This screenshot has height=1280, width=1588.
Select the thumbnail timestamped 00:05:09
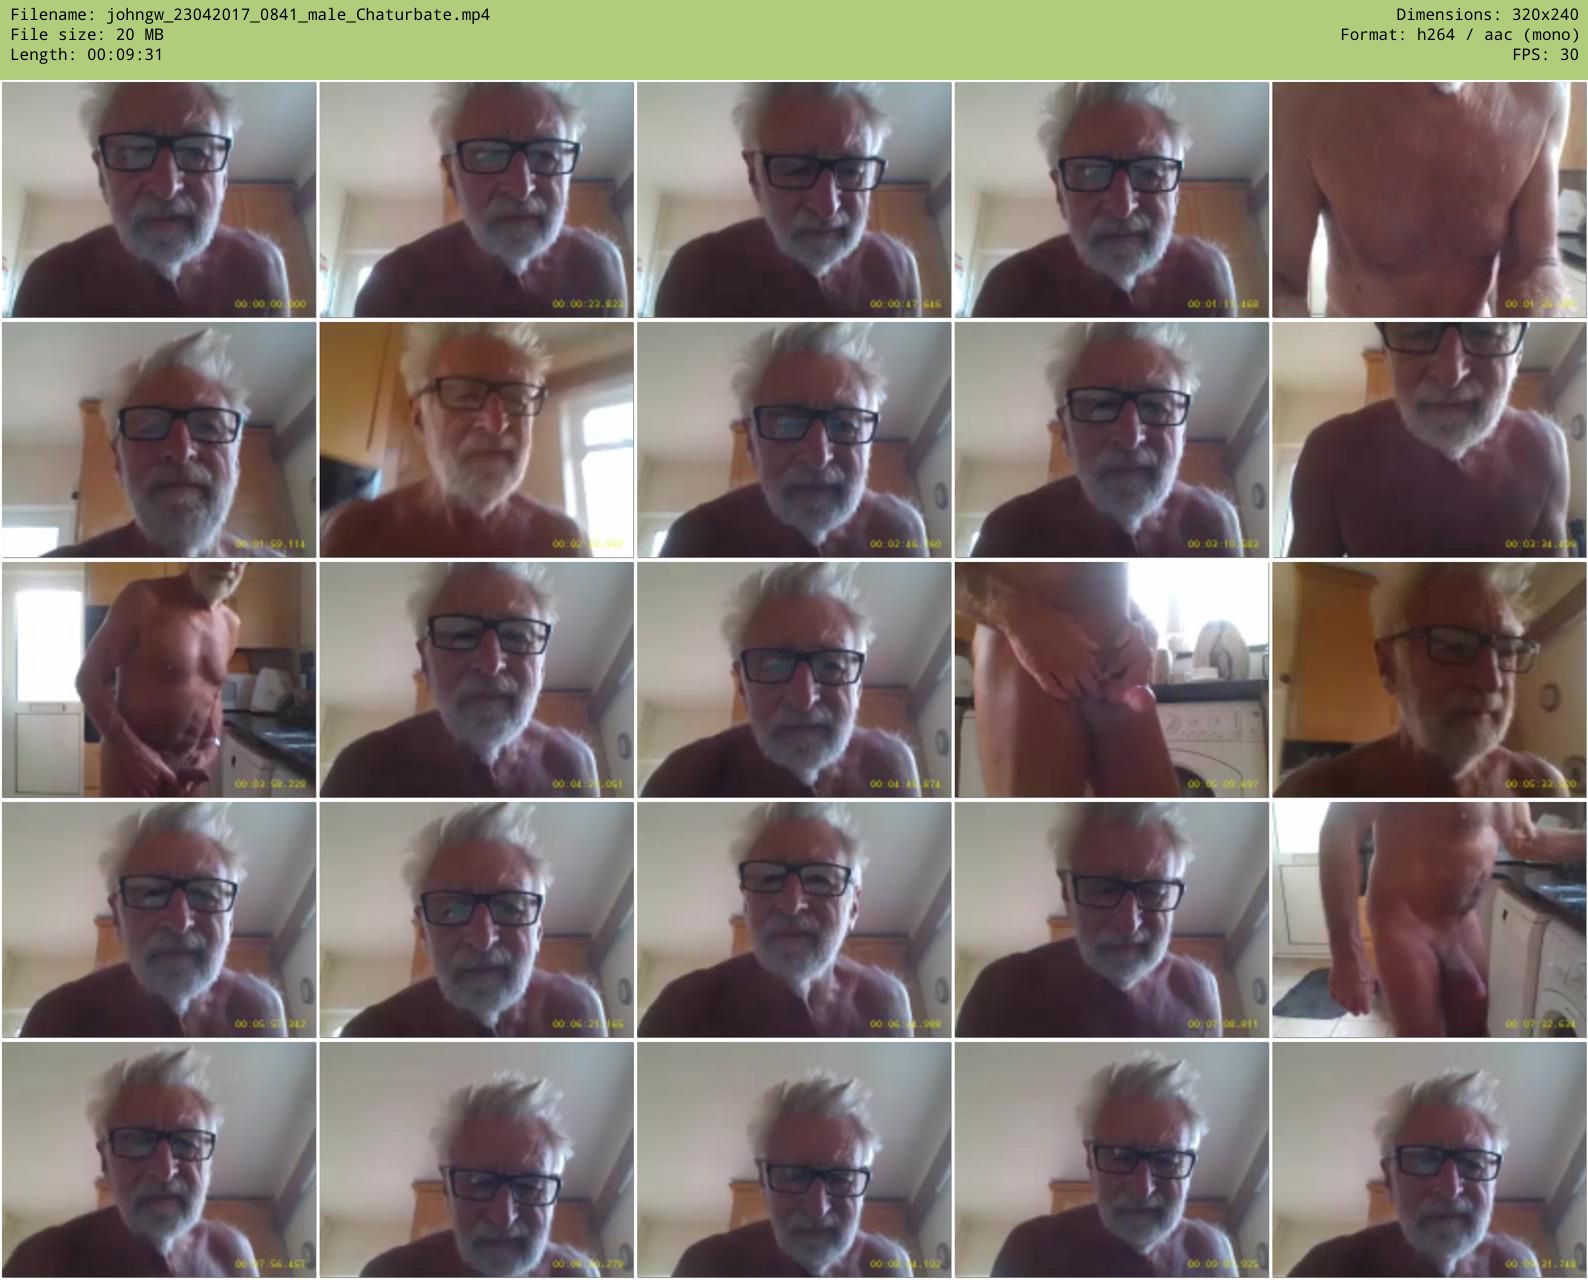coord(1112,680)
